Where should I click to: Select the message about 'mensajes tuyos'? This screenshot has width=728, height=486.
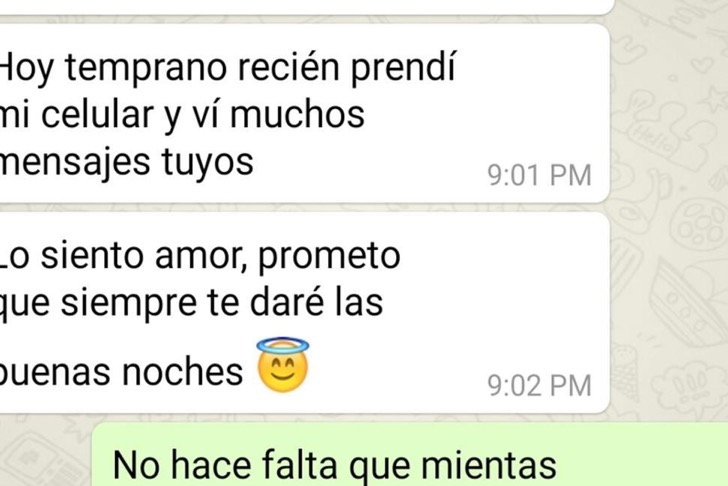(x=304, y=114)
